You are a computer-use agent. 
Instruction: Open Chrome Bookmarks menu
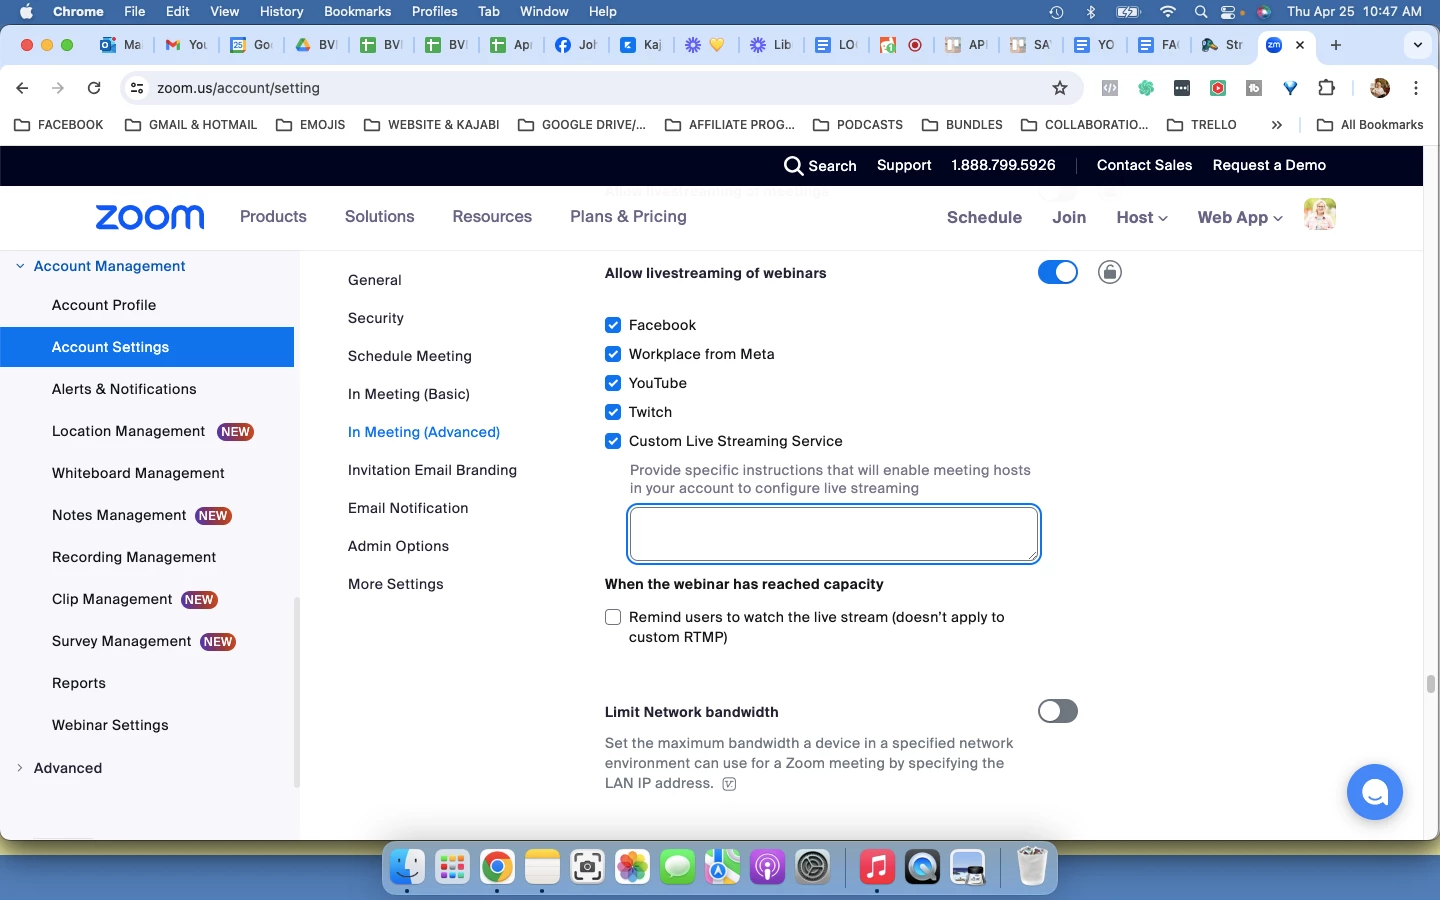click(357, 11)
